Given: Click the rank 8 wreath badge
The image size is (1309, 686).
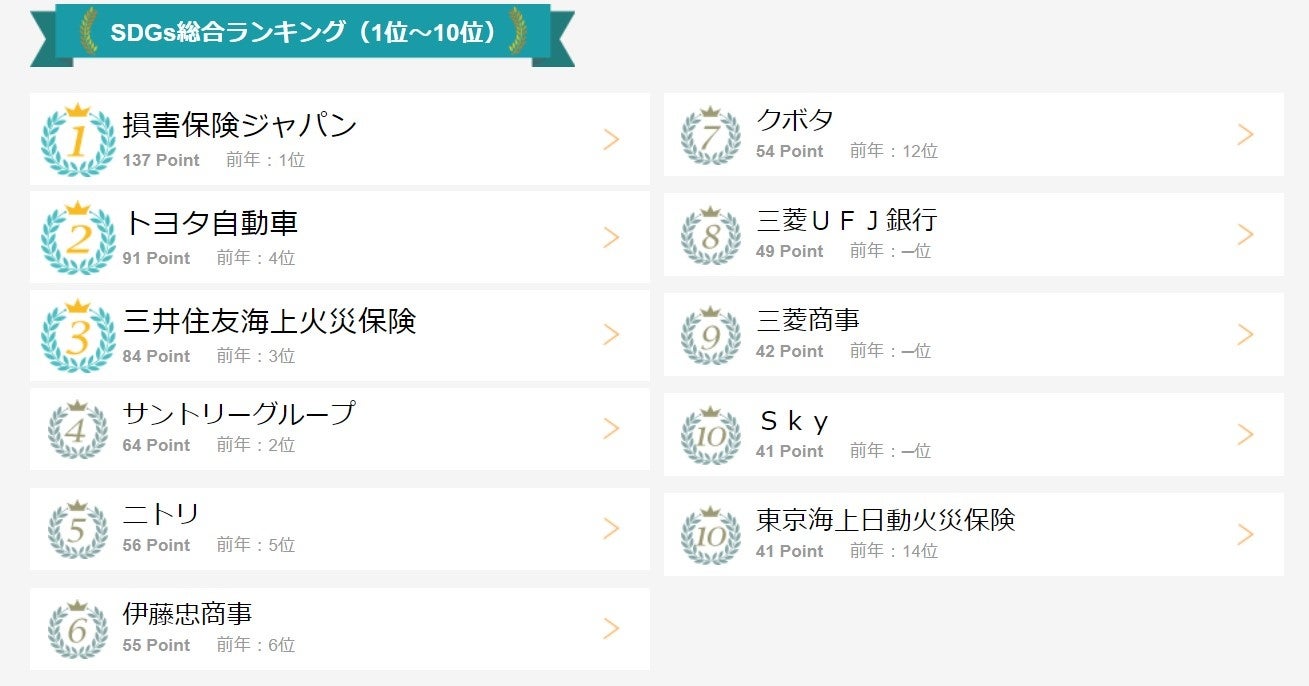Looking at the screenshot, I should 711,236.
